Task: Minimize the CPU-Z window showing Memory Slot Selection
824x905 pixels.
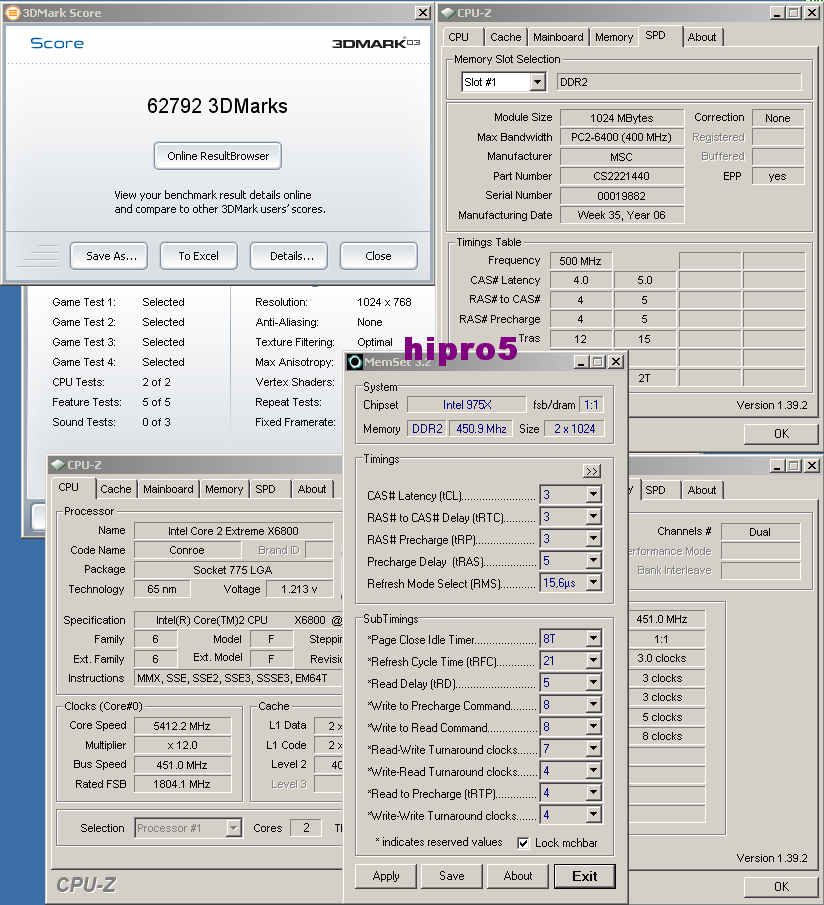Action: [x=777, y=13]
